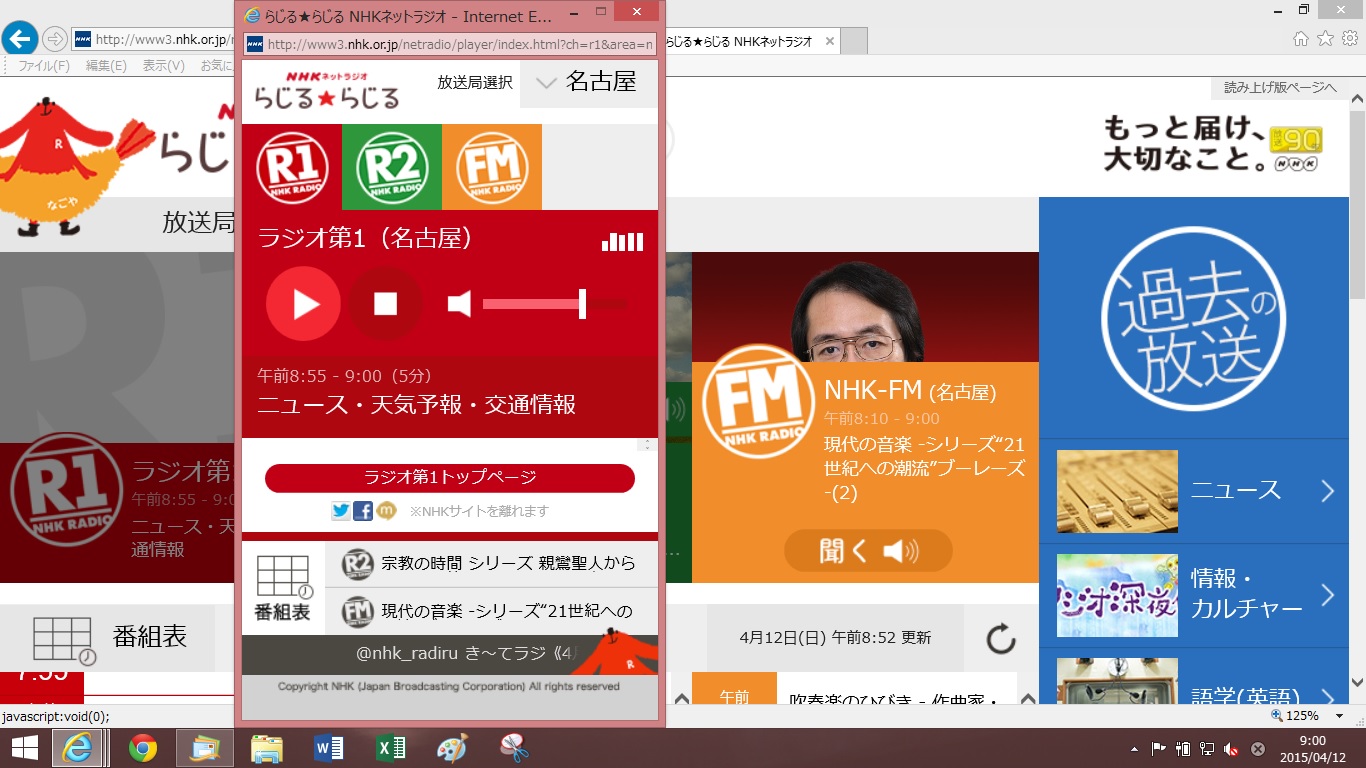Open Snipping Tool from taskbar
This screenshot has width=1366, height=768.
514,748
